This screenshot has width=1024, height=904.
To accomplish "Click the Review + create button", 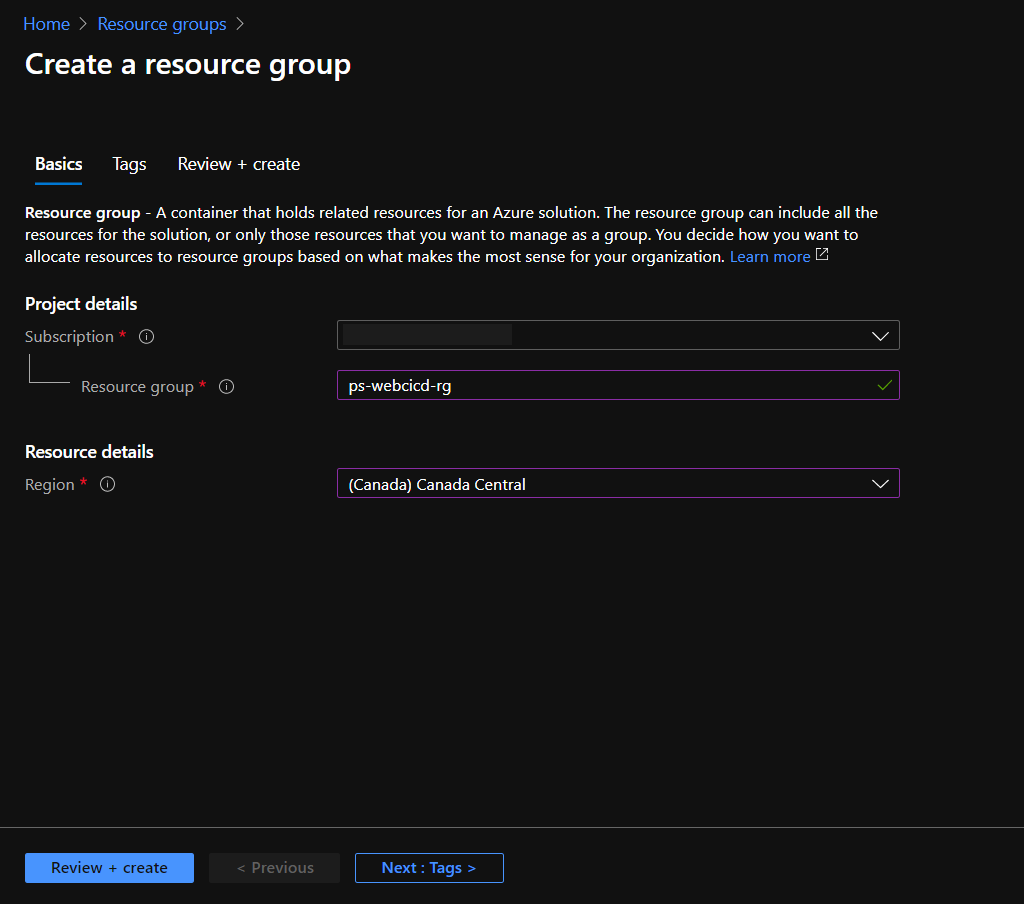I will 109,868.
